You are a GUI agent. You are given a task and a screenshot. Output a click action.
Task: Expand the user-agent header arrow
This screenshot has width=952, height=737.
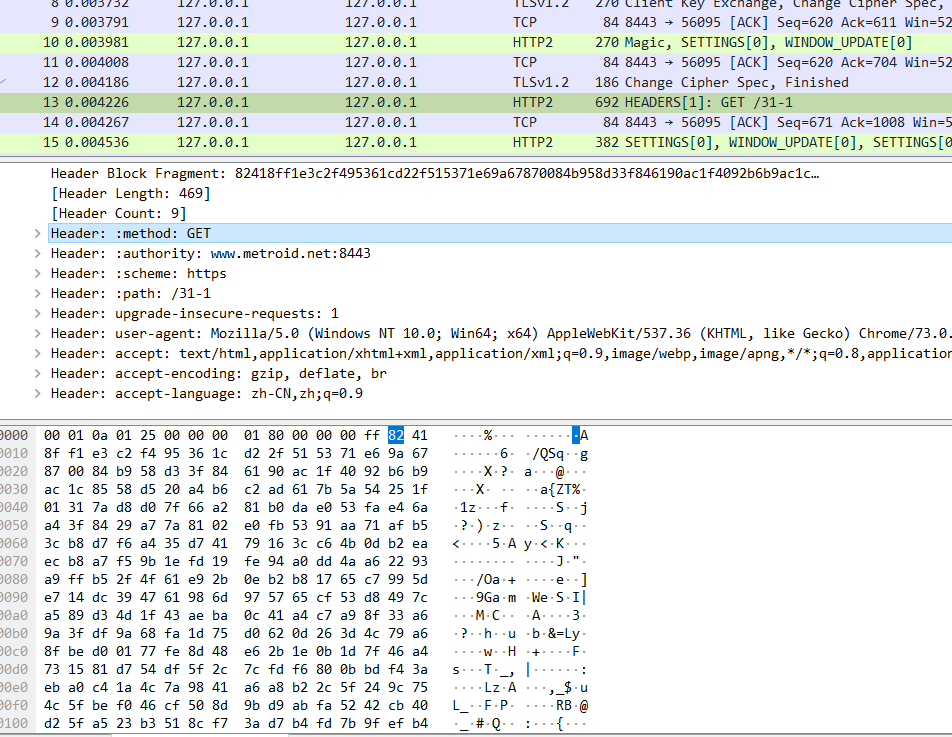38,333
